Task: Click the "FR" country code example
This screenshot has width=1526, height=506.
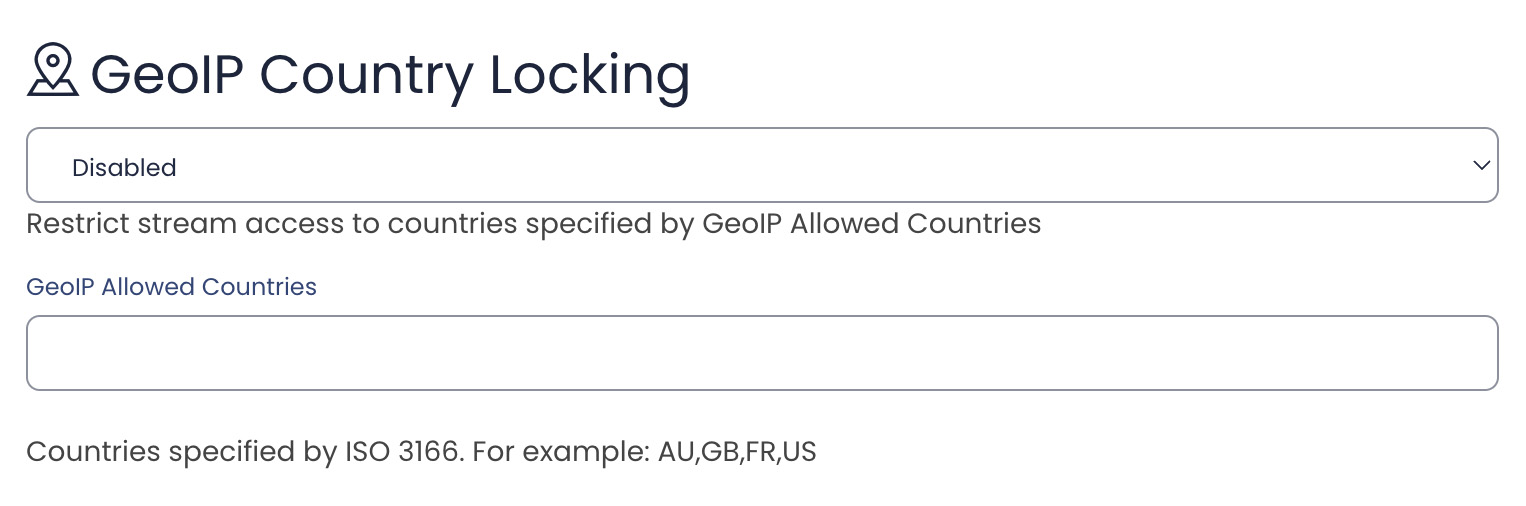Action: (x=761, y=452)
